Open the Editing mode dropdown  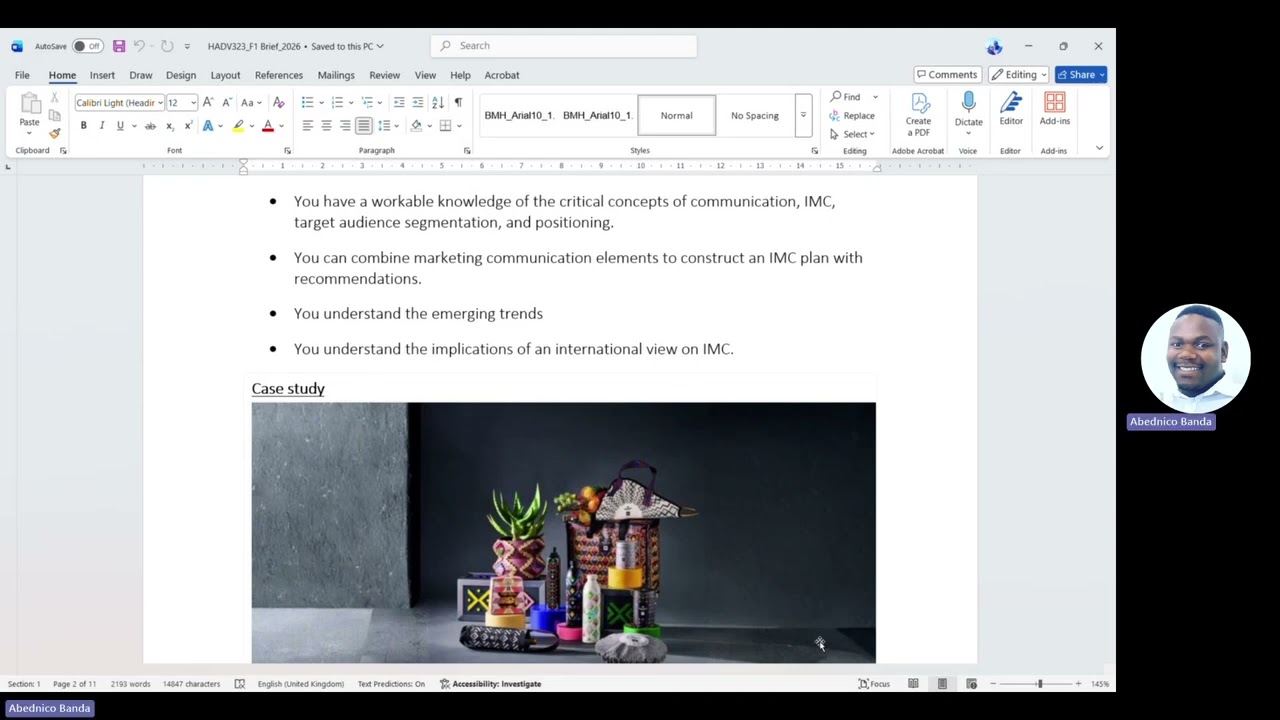1018,75
